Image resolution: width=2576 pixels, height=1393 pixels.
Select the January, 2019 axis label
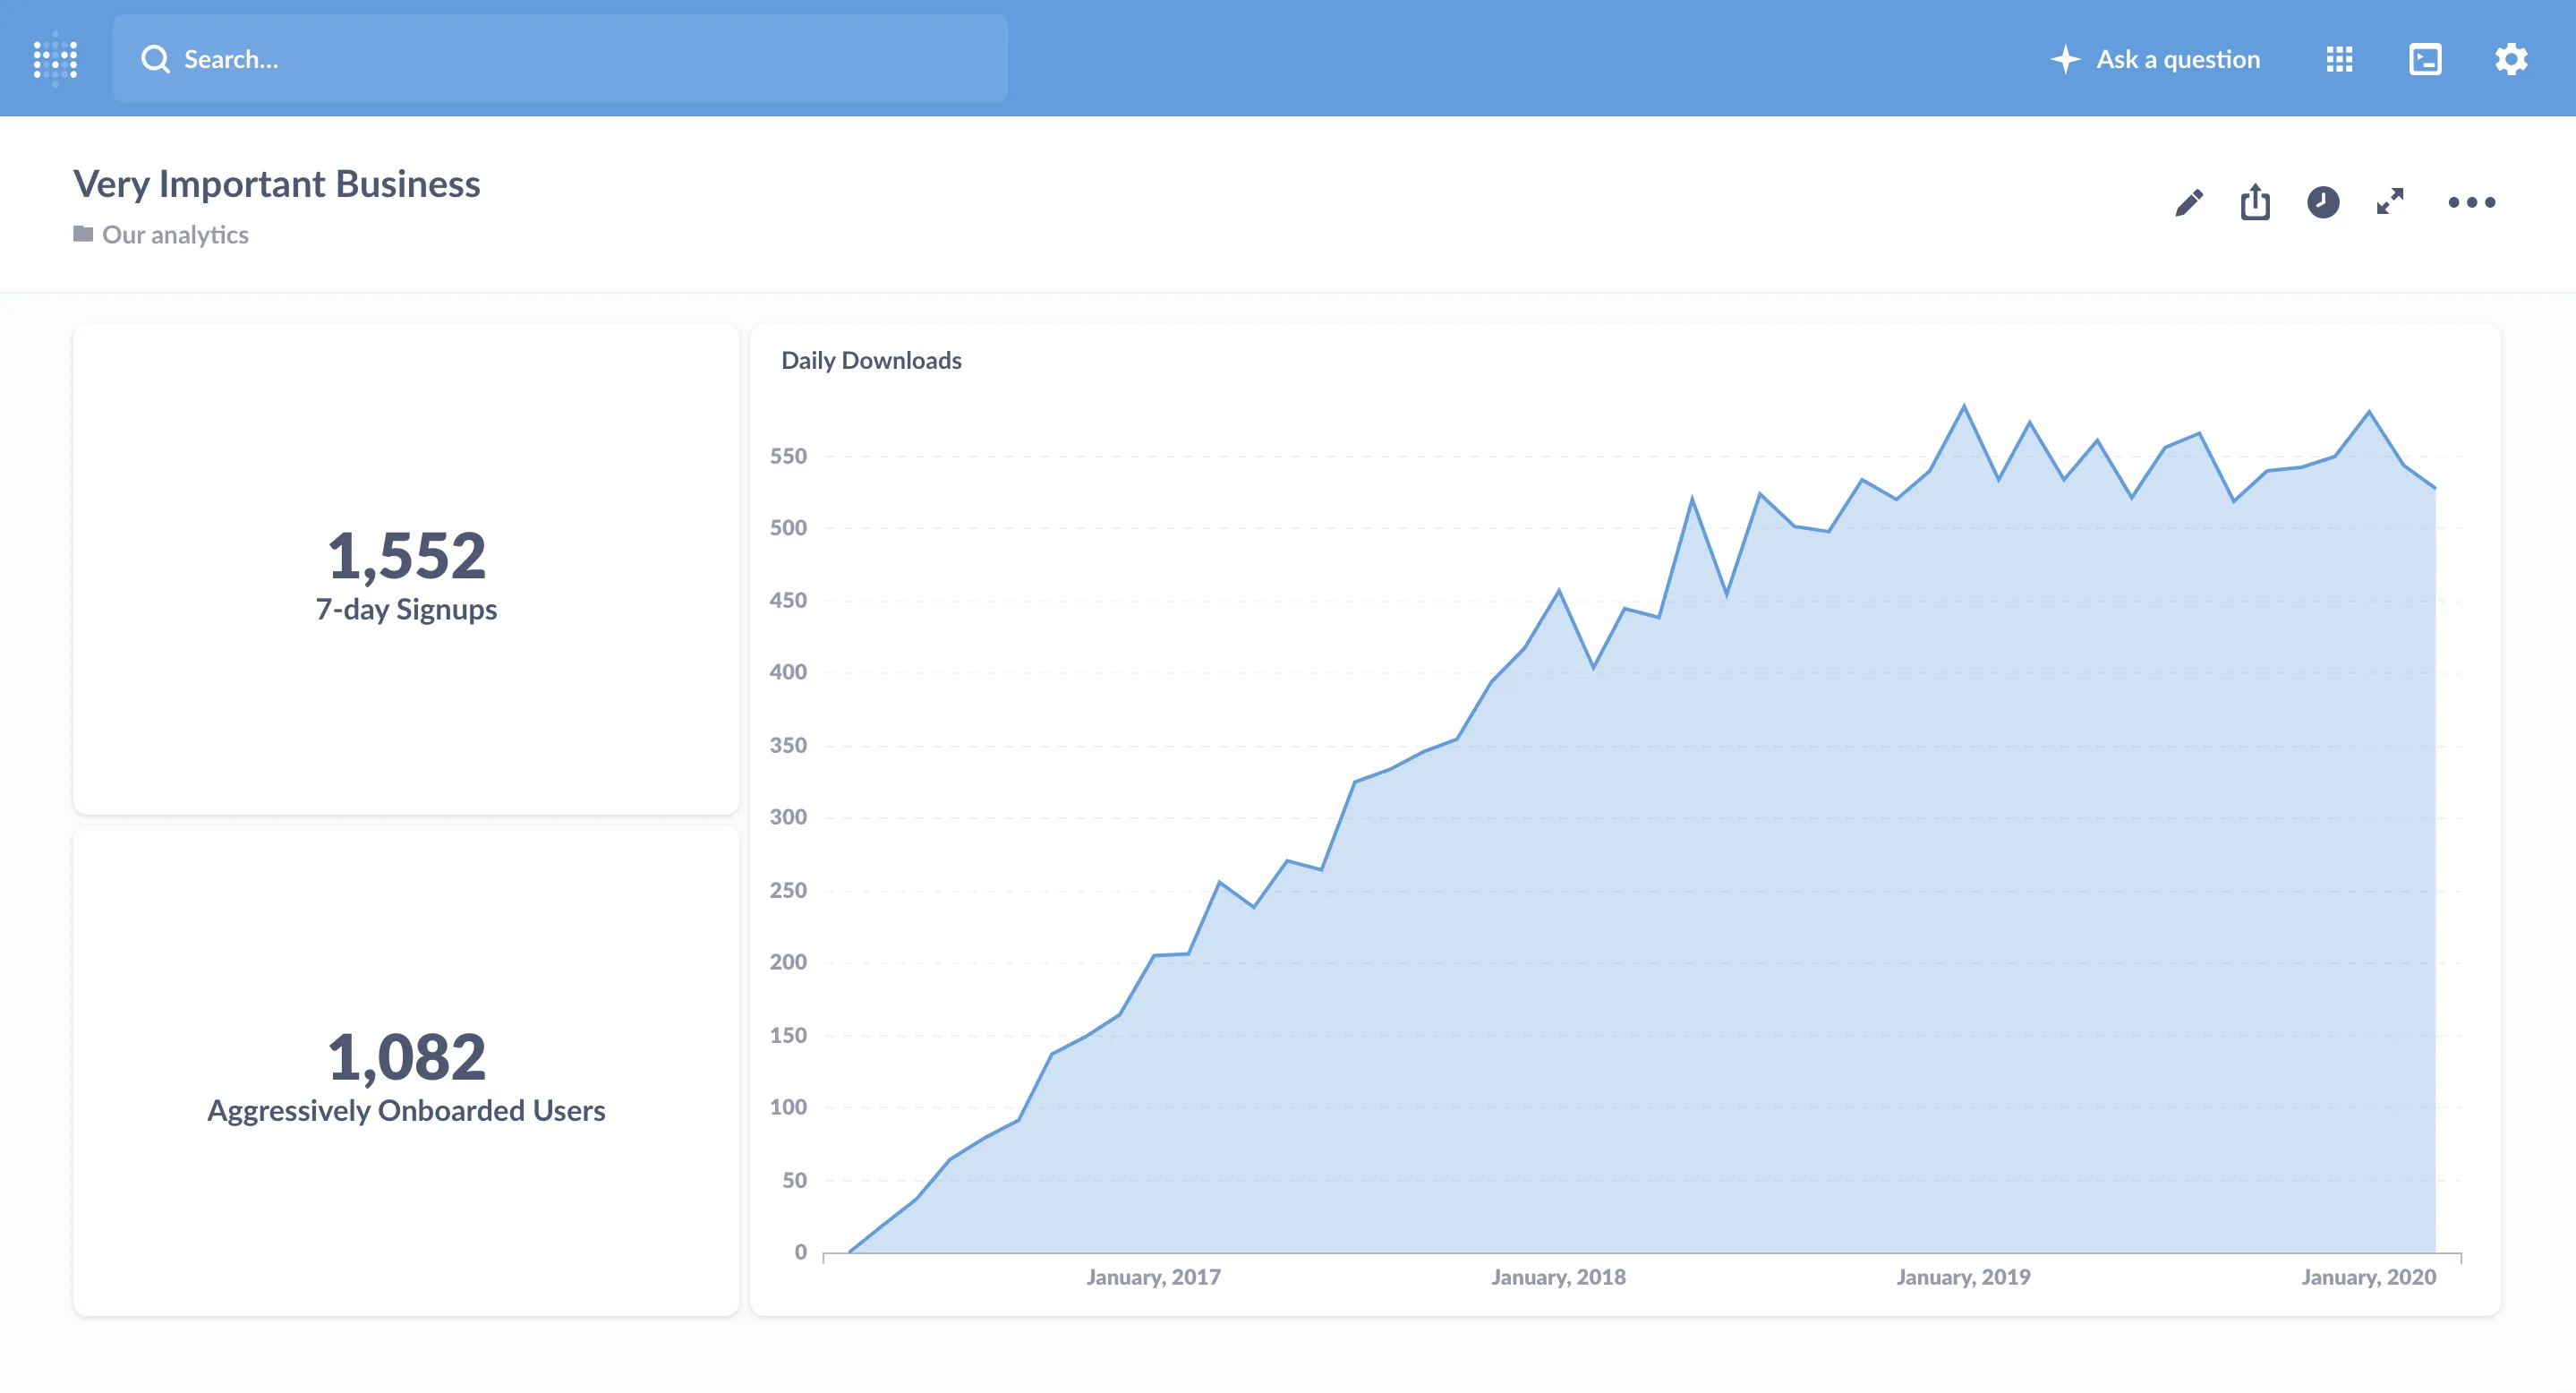1963,1276
